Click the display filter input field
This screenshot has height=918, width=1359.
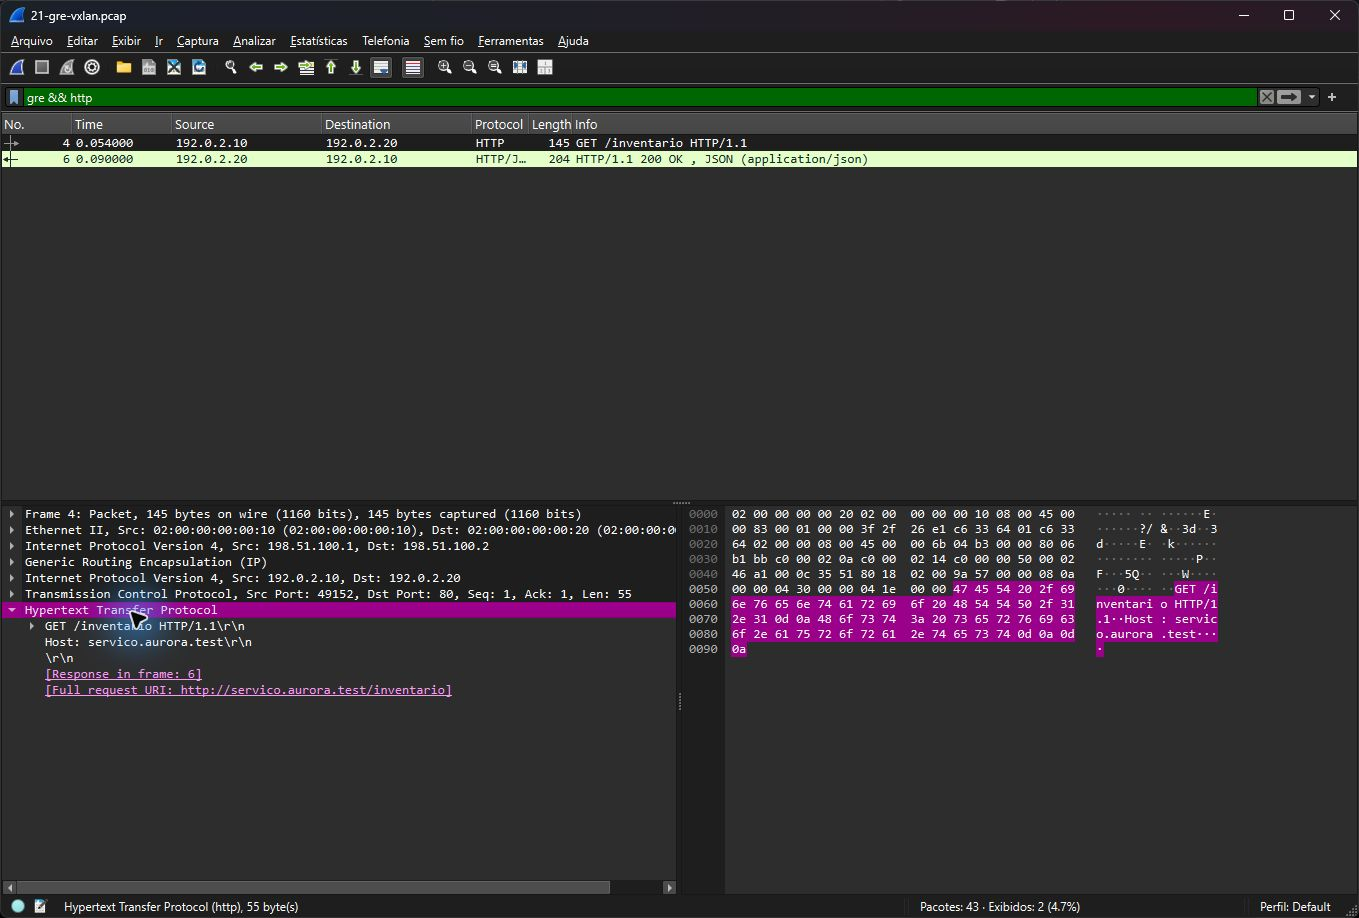click(640, 97)
